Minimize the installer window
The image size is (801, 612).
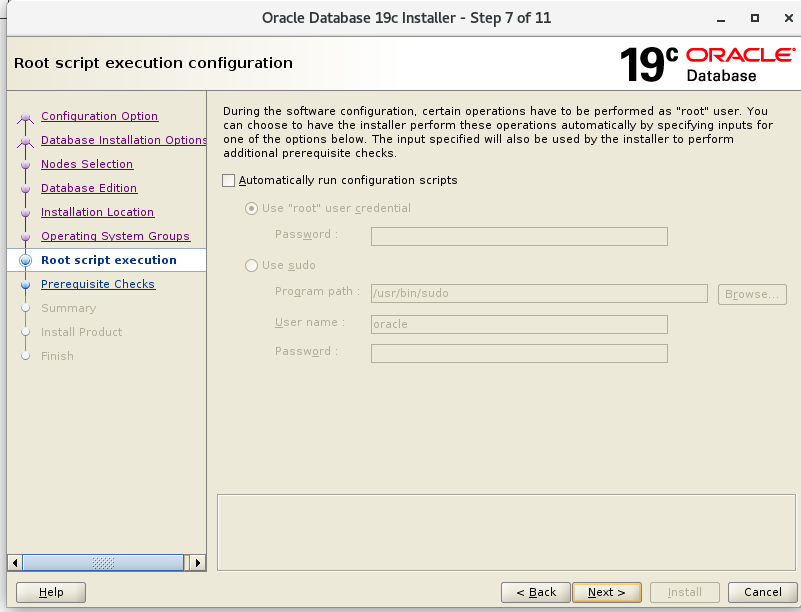(721, 18)
